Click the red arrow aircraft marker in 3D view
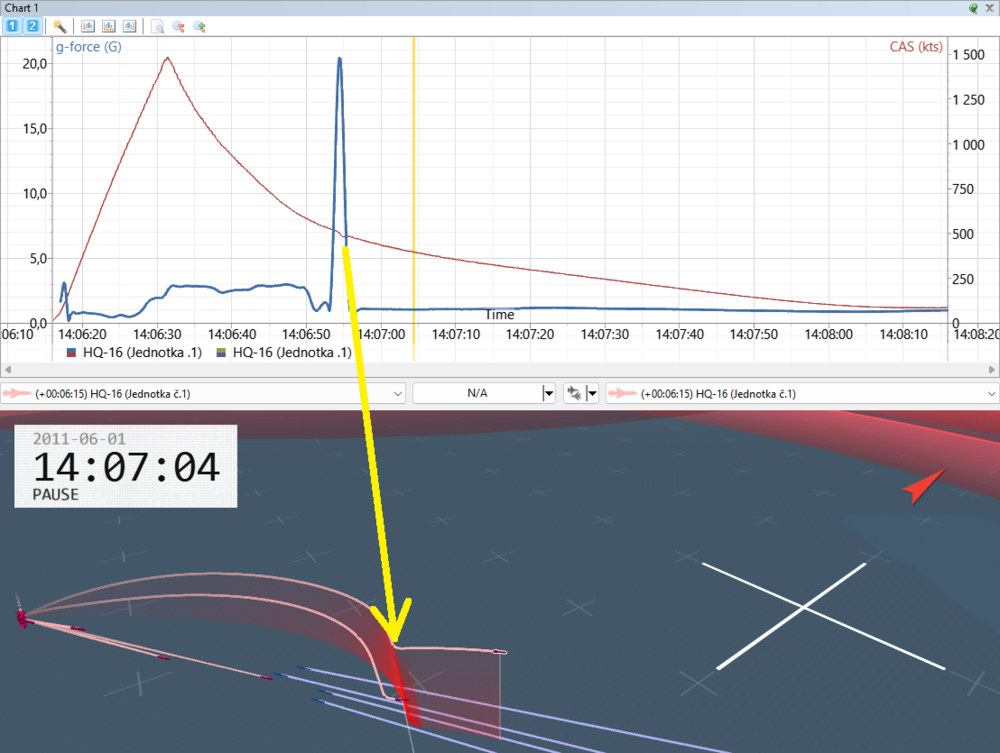Image resolution: width=1000 pixels, height=753 pixels. (923, 486)
